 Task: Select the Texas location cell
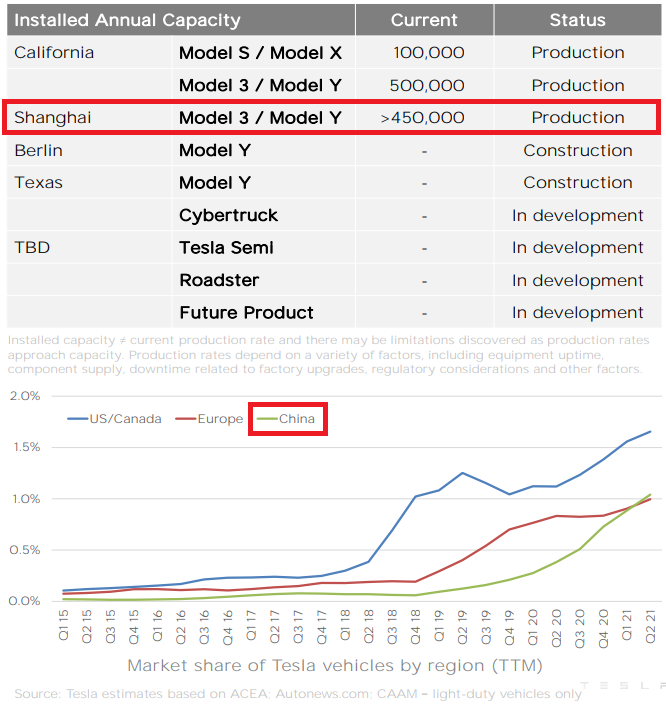(38, 183)
